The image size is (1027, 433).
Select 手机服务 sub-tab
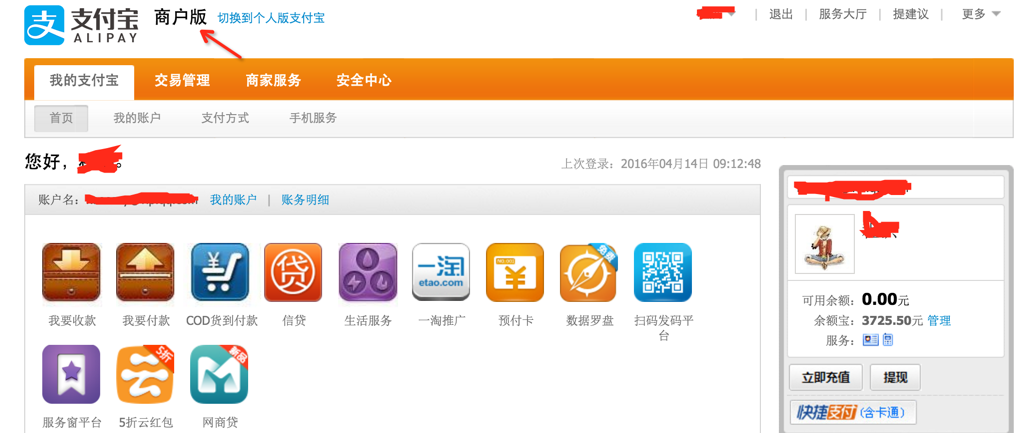click(x=313, y=119)
